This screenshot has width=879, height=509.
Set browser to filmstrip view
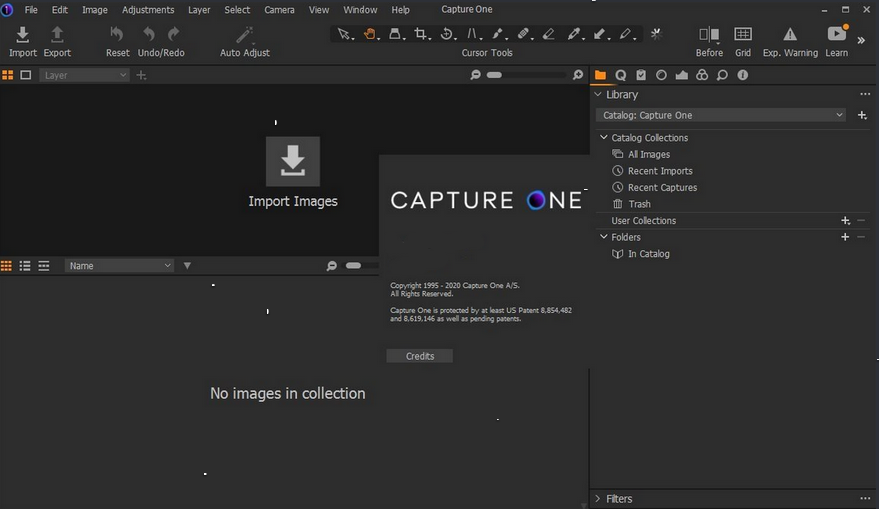[x=44, y=266]
